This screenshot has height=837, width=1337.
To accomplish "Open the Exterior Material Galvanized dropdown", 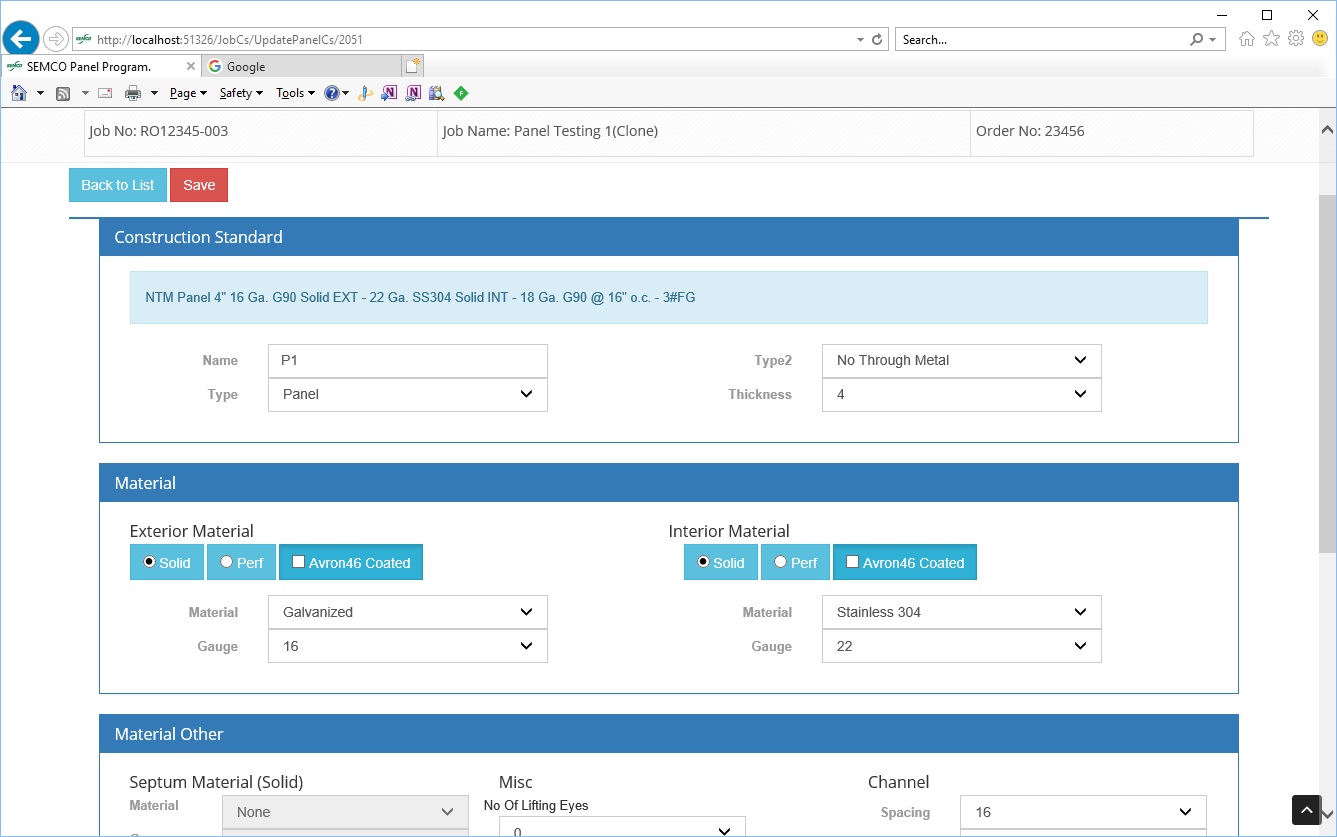I will click(x=407, y=613).
